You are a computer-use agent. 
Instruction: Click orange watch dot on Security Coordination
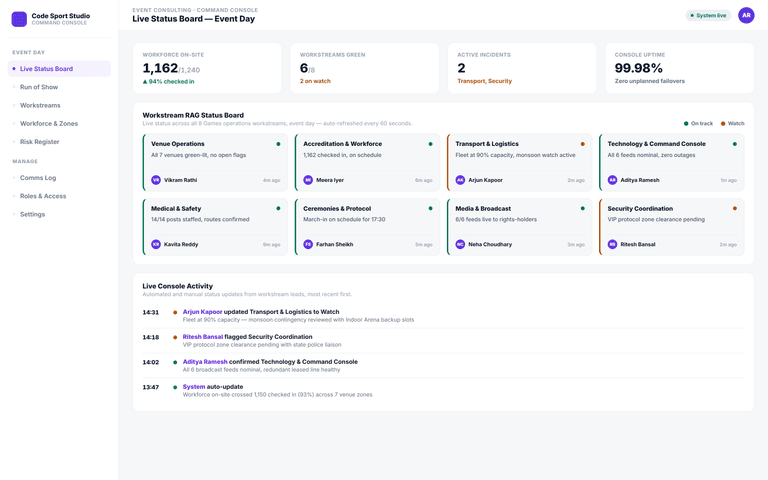pos(735,208)
